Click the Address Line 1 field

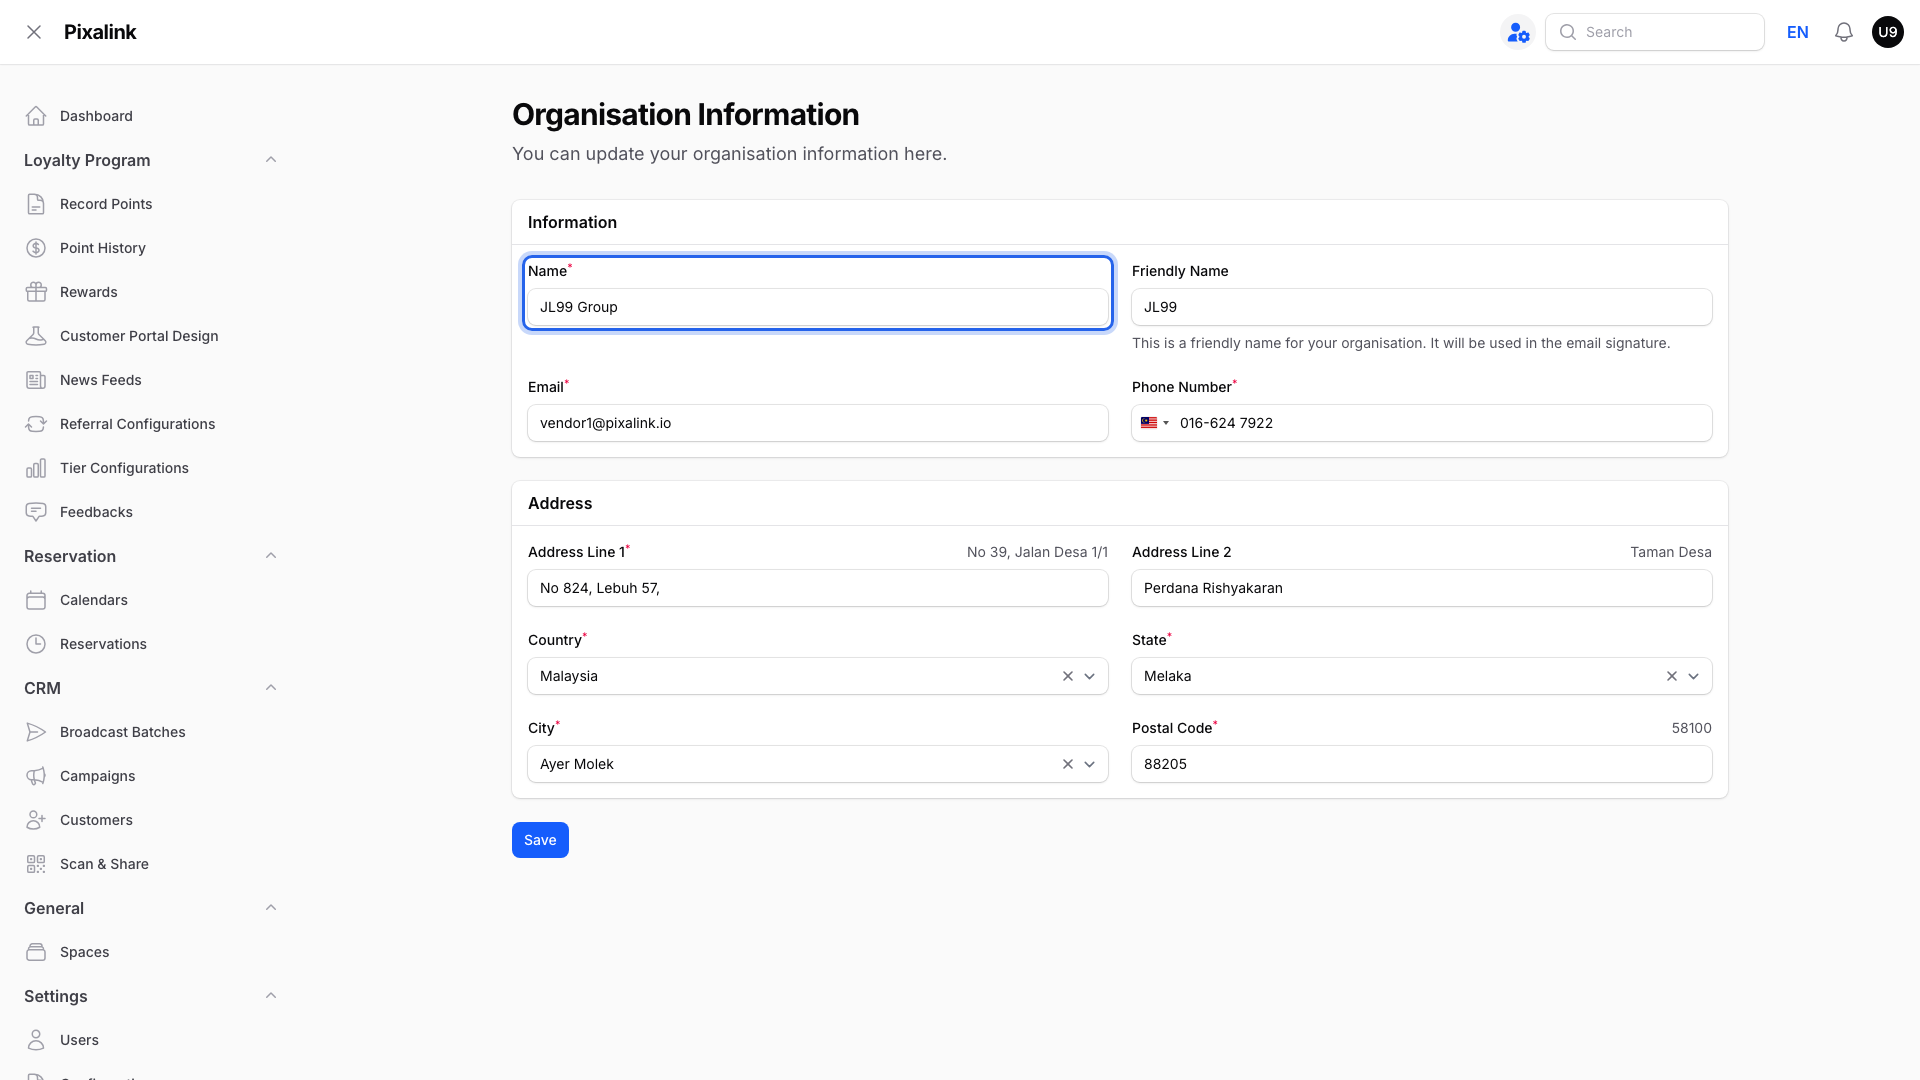[818, 588]
